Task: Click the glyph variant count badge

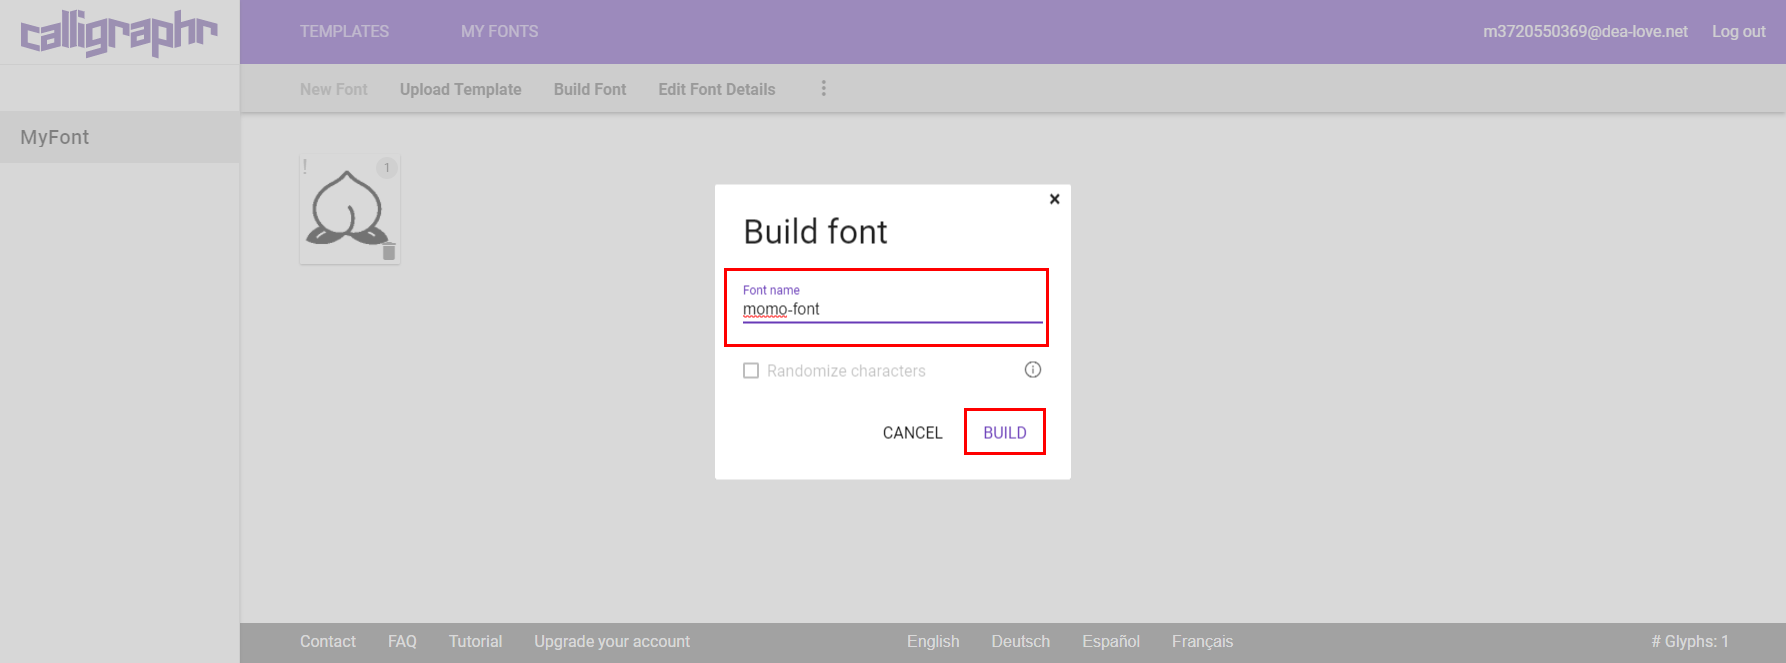Action: (387, 167)
